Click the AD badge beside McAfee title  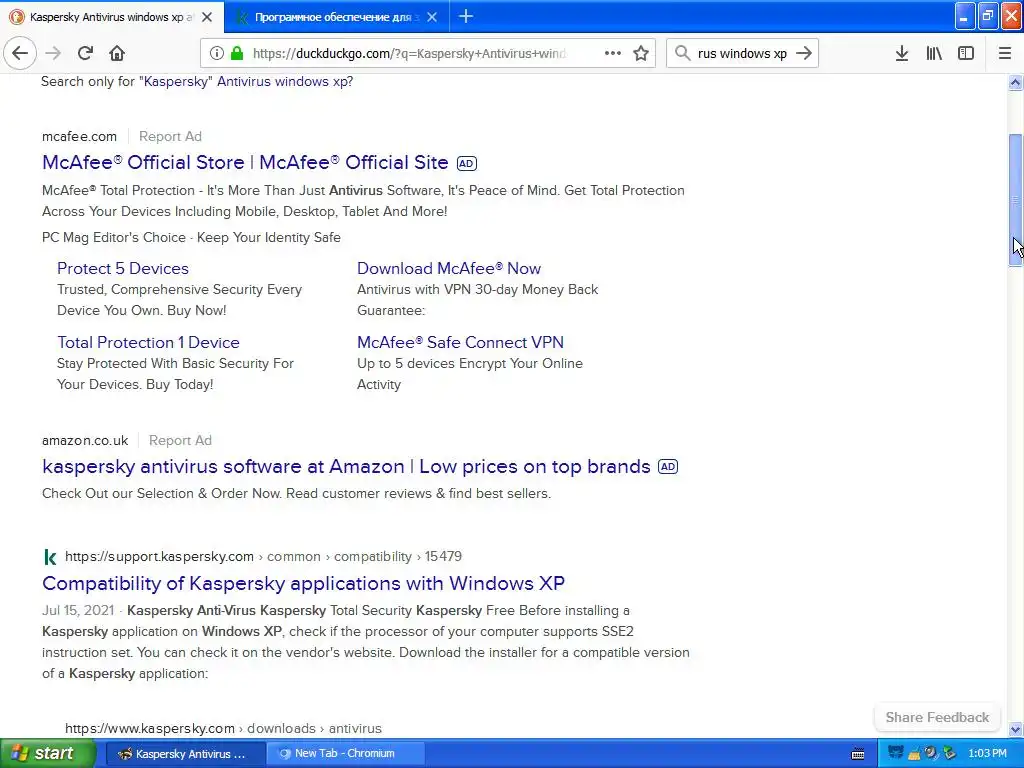click(466, 163)
